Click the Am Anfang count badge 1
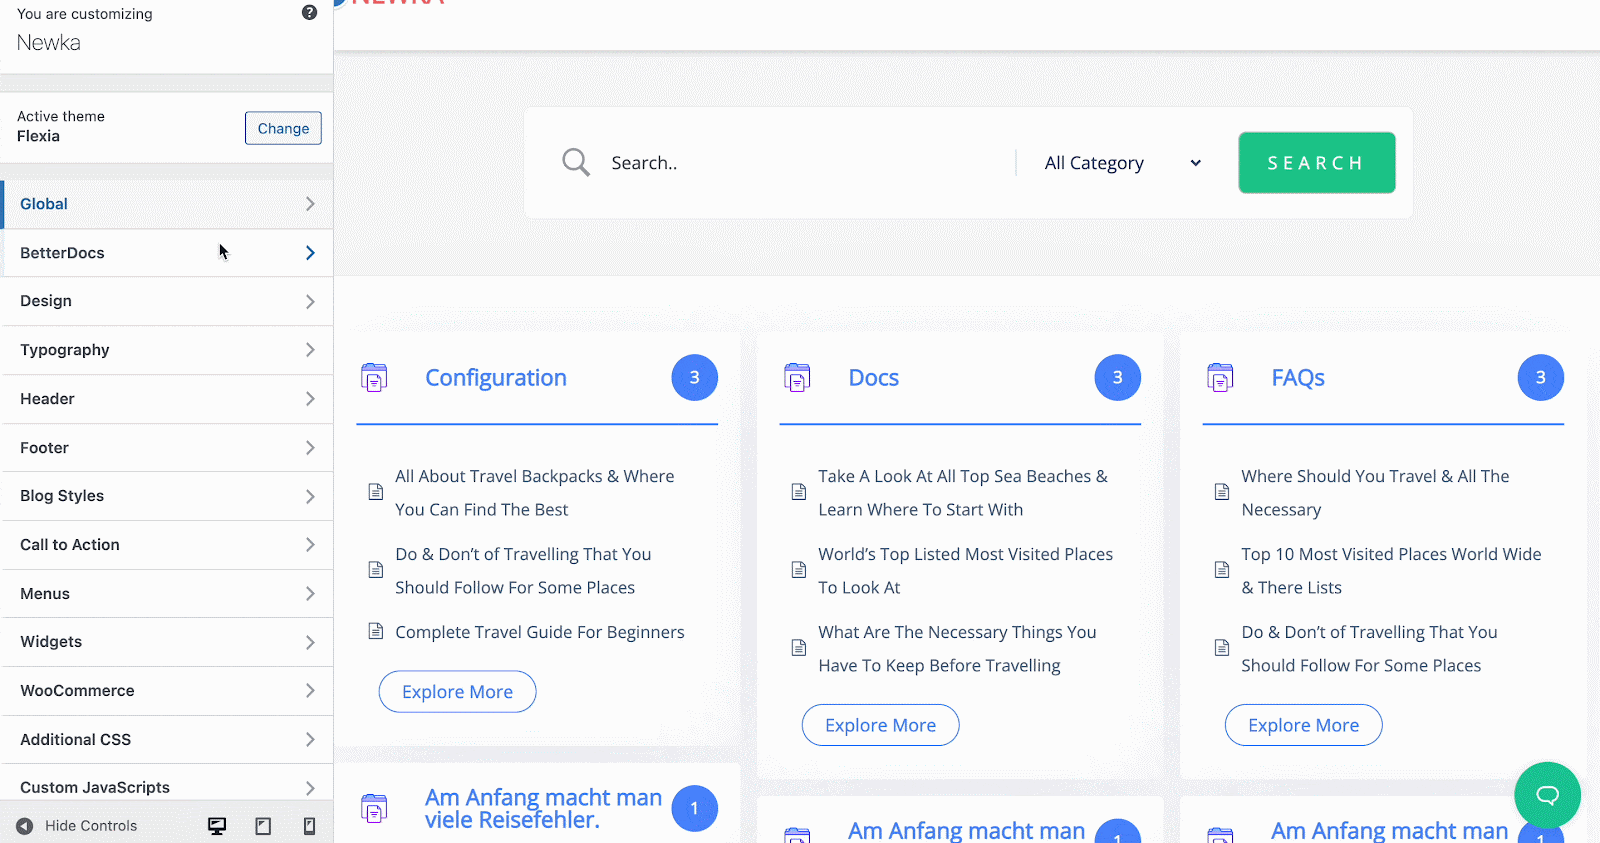 click(694, 808)
